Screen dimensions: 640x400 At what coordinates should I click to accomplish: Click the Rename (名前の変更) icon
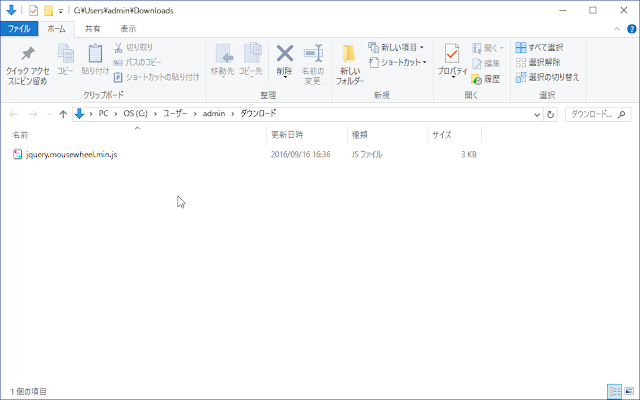point(313,53)
